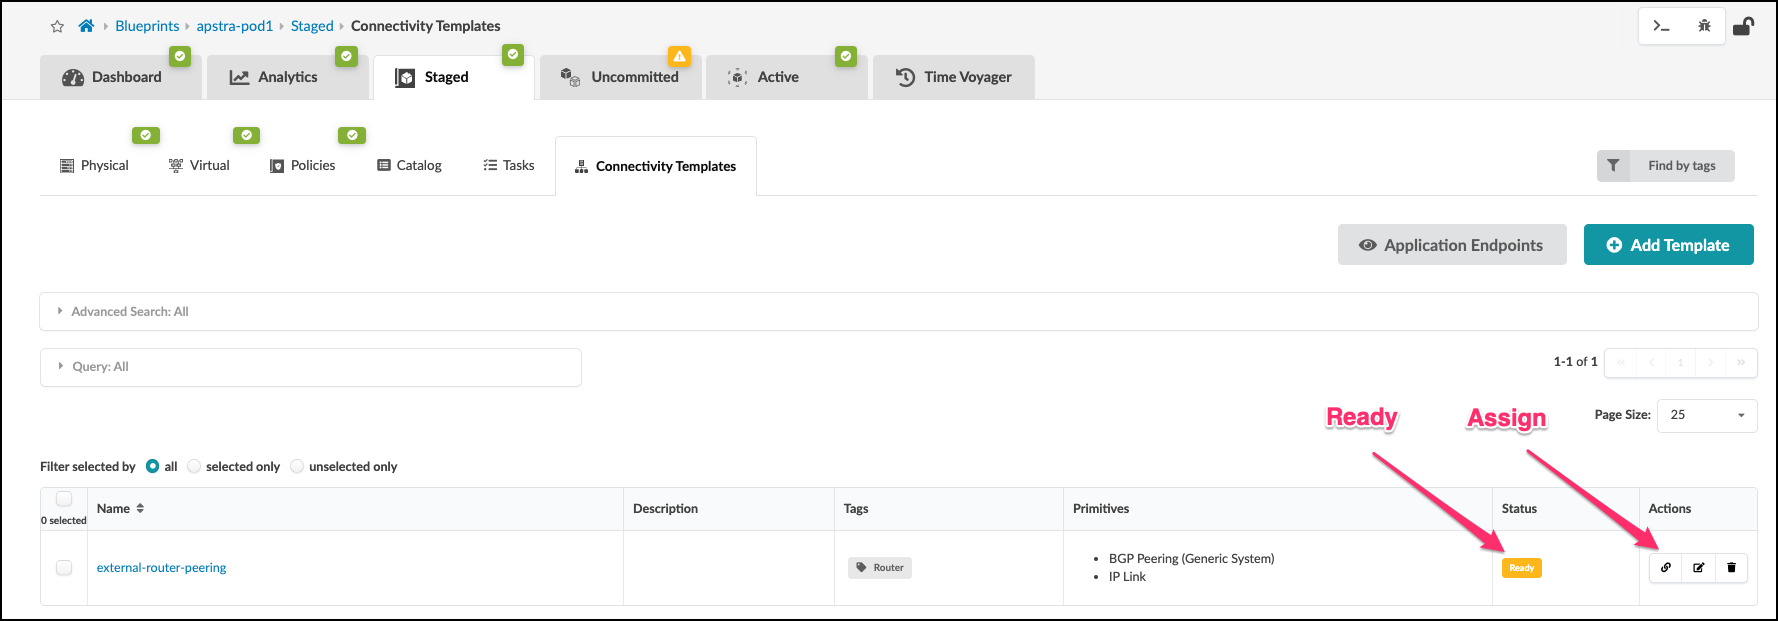Open the terminal prompt icon at top right
1778x621 pixels.
(1661, 26)
